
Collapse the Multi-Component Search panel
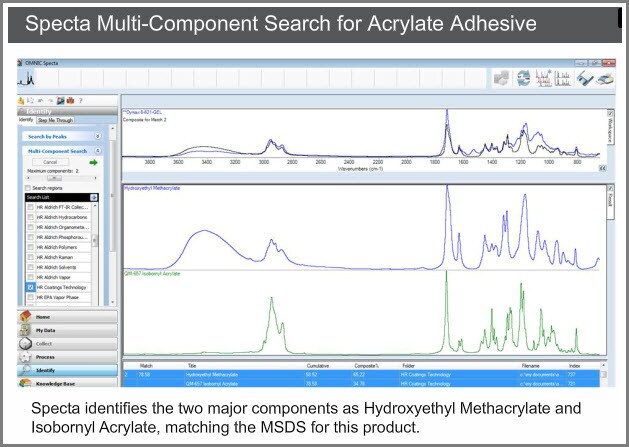[x=97, y=150]
